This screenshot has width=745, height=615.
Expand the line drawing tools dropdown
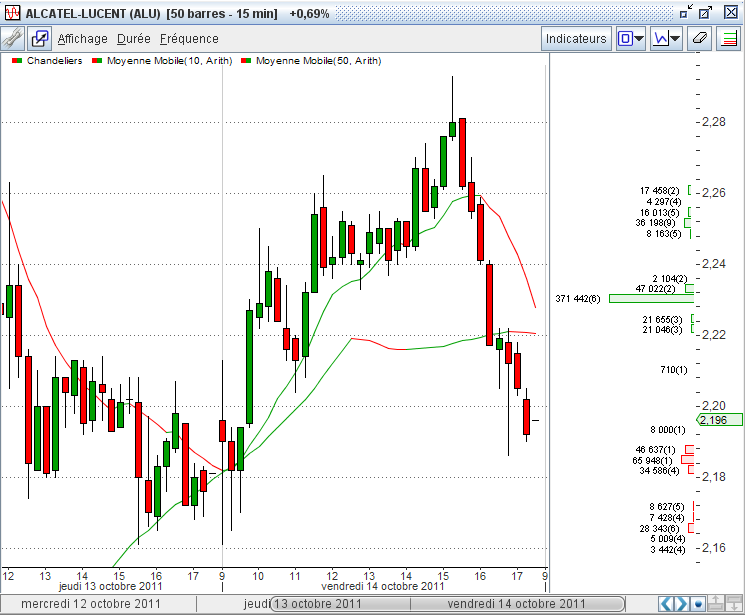point(666,39)
